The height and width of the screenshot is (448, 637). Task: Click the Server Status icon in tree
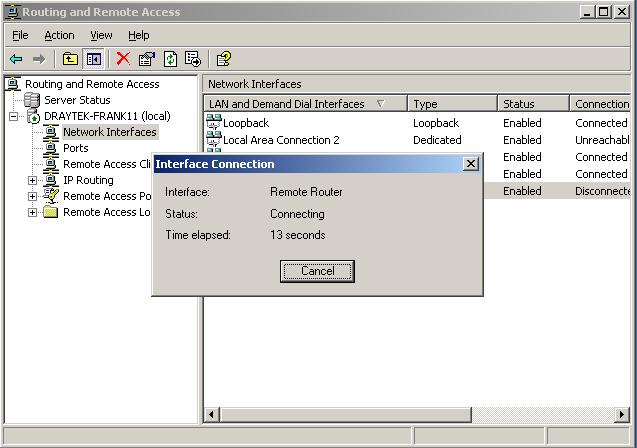(32, 100)
